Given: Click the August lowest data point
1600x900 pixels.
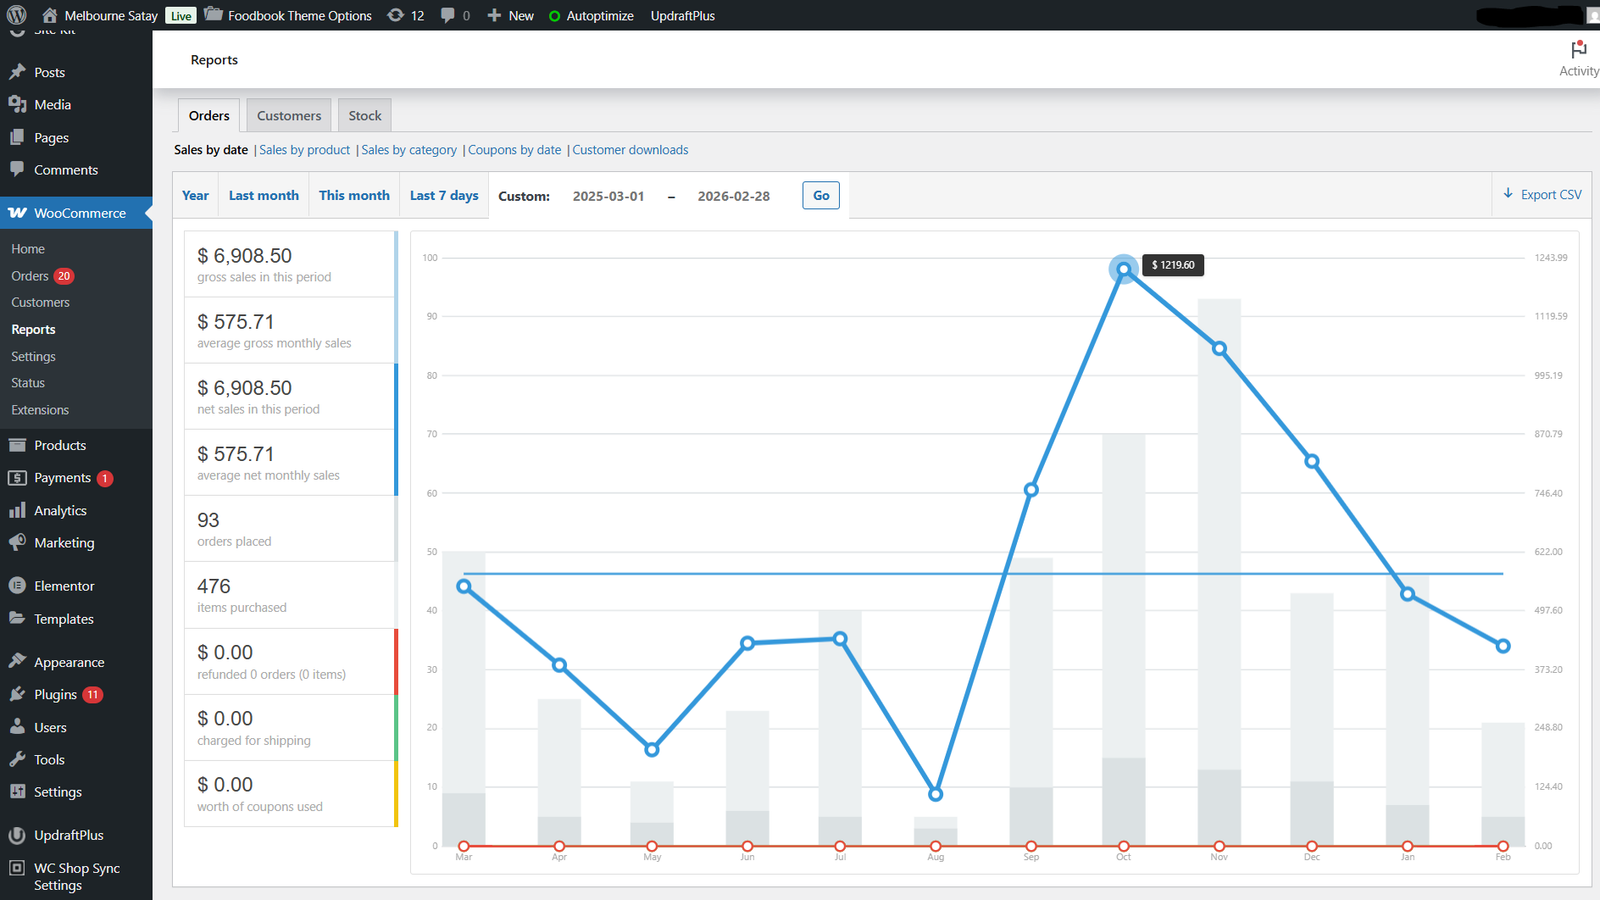Looking at the screenshot, I should pyautogui.click(x=936, y=795).
